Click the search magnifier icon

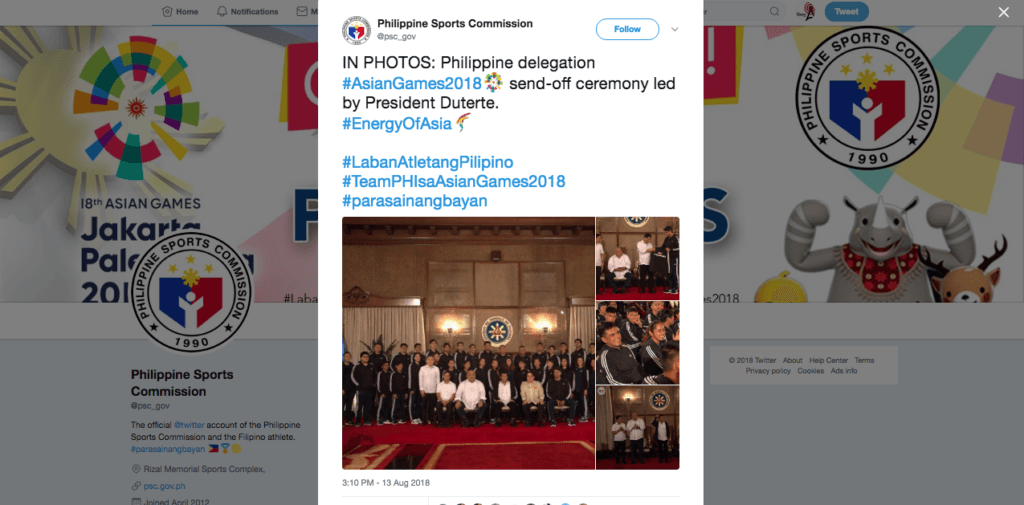coord(775,11)
